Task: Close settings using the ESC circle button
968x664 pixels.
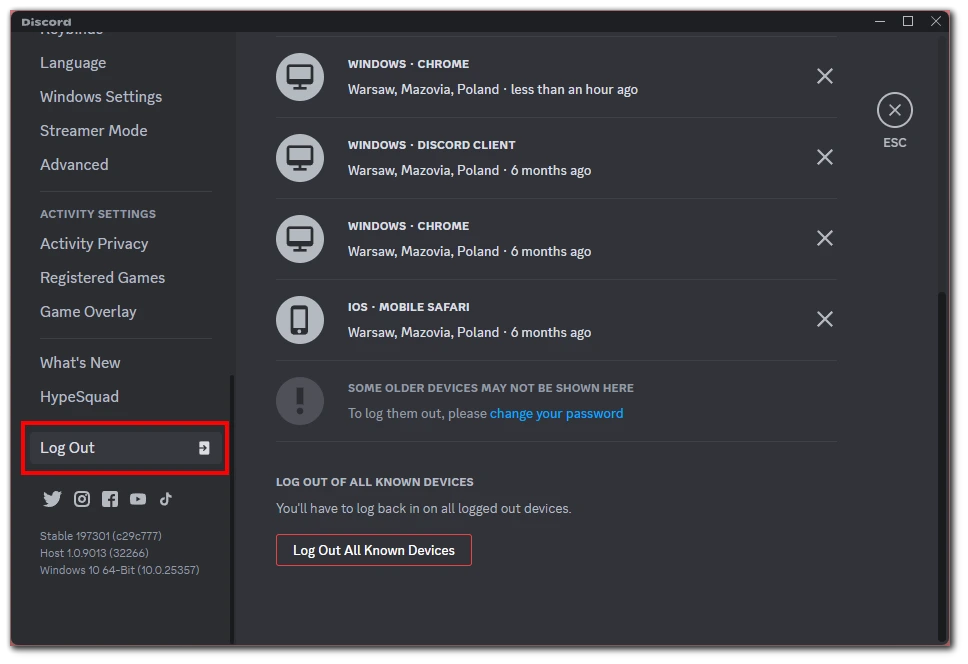Action: click(894, 110)
